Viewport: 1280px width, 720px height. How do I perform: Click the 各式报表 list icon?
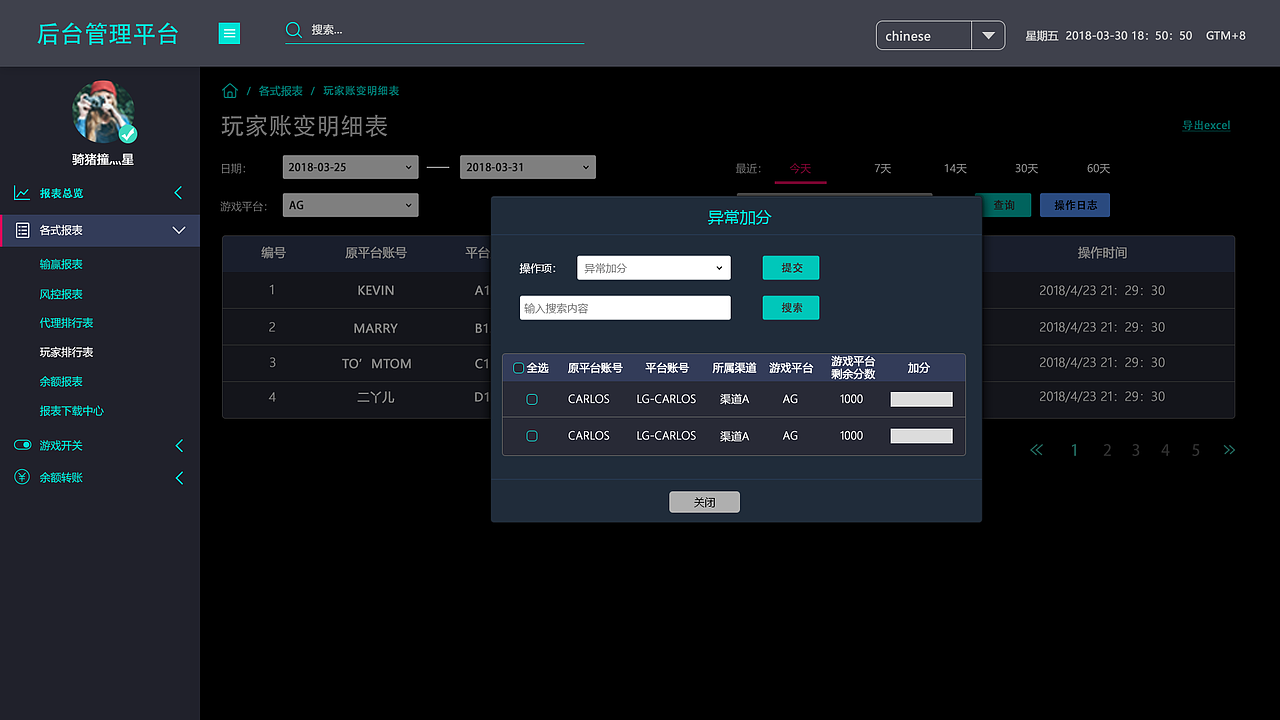[21, 230]
